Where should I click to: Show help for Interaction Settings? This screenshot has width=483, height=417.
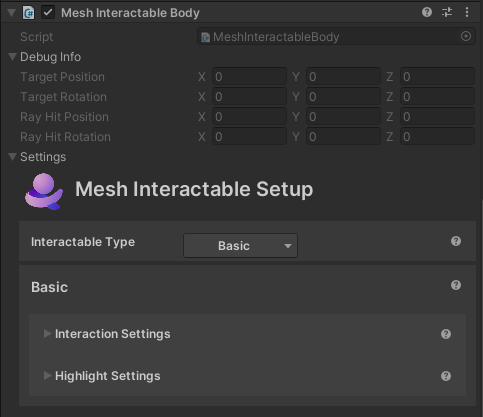pos(446,334)
